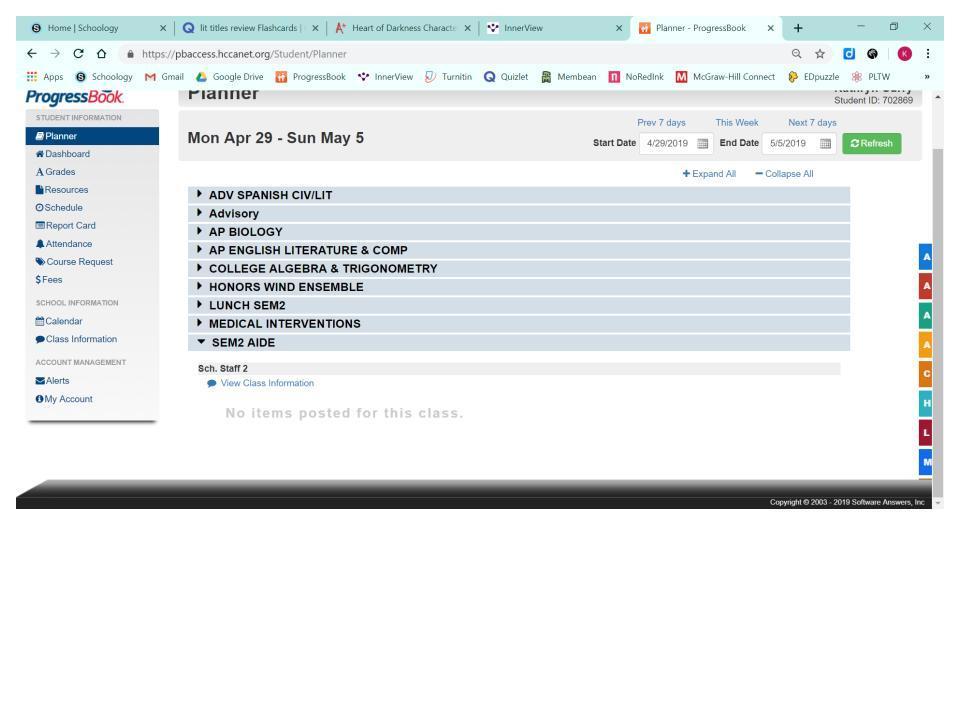Open Calendar under School Information
Image resolution: width=960 pixels, height=720 pixels.
[x=59, y=321]
